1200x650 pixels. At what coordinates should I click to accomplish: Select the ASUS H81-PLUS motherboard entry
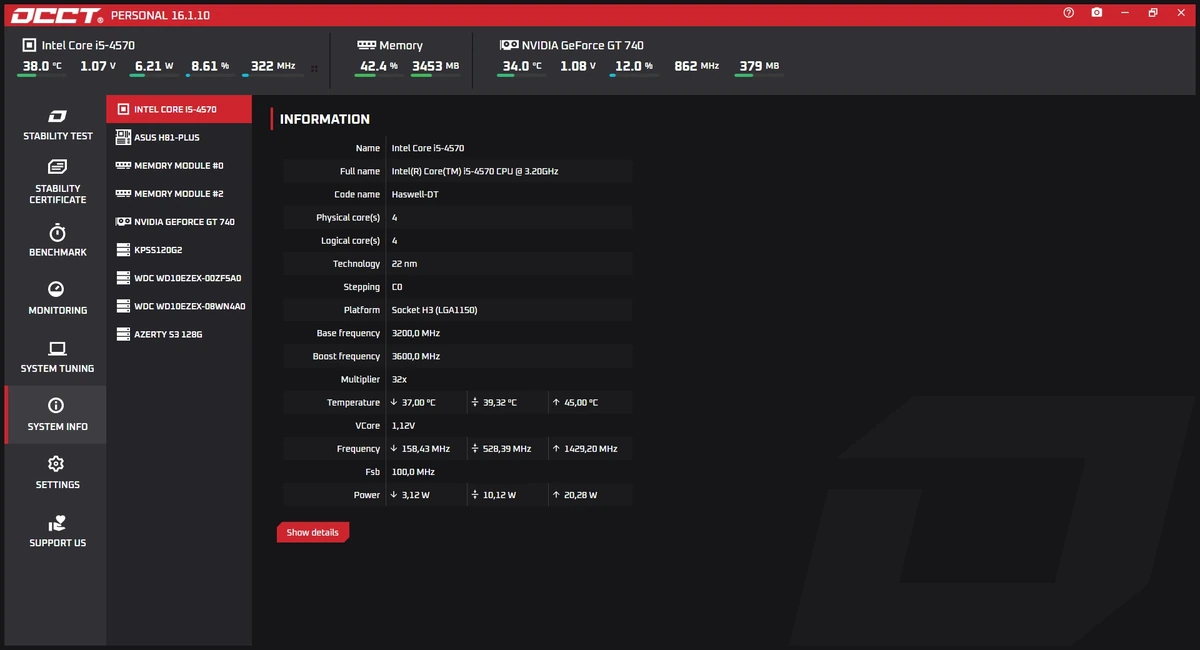pyautogui.click(x=179, y=137)
